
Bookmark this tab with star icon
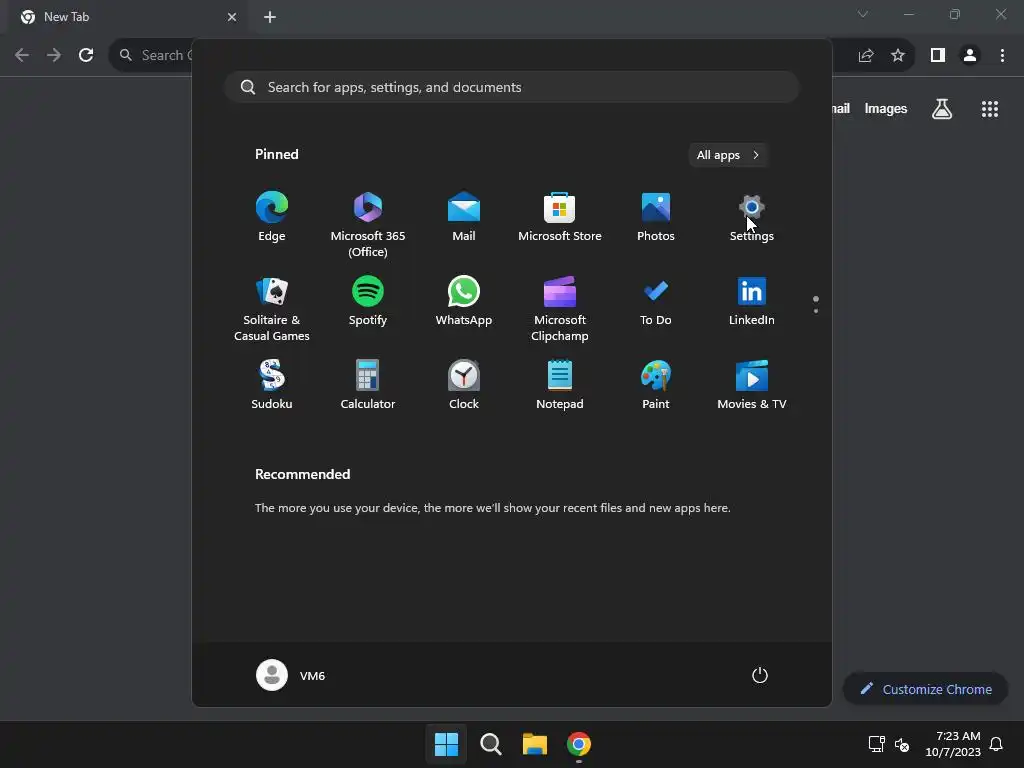pos(898,56)
